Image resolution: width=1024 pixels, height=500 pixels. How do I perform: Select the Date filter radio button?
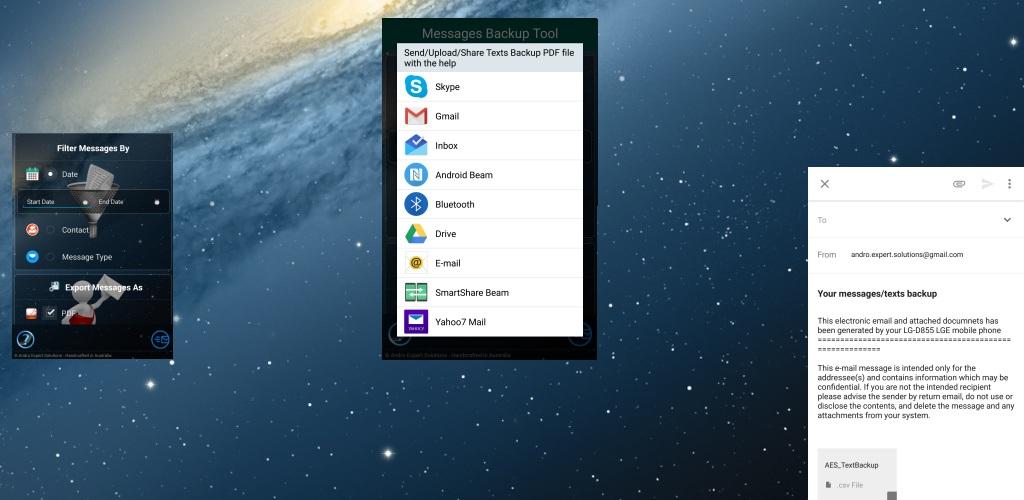click(x=51, y=174)
